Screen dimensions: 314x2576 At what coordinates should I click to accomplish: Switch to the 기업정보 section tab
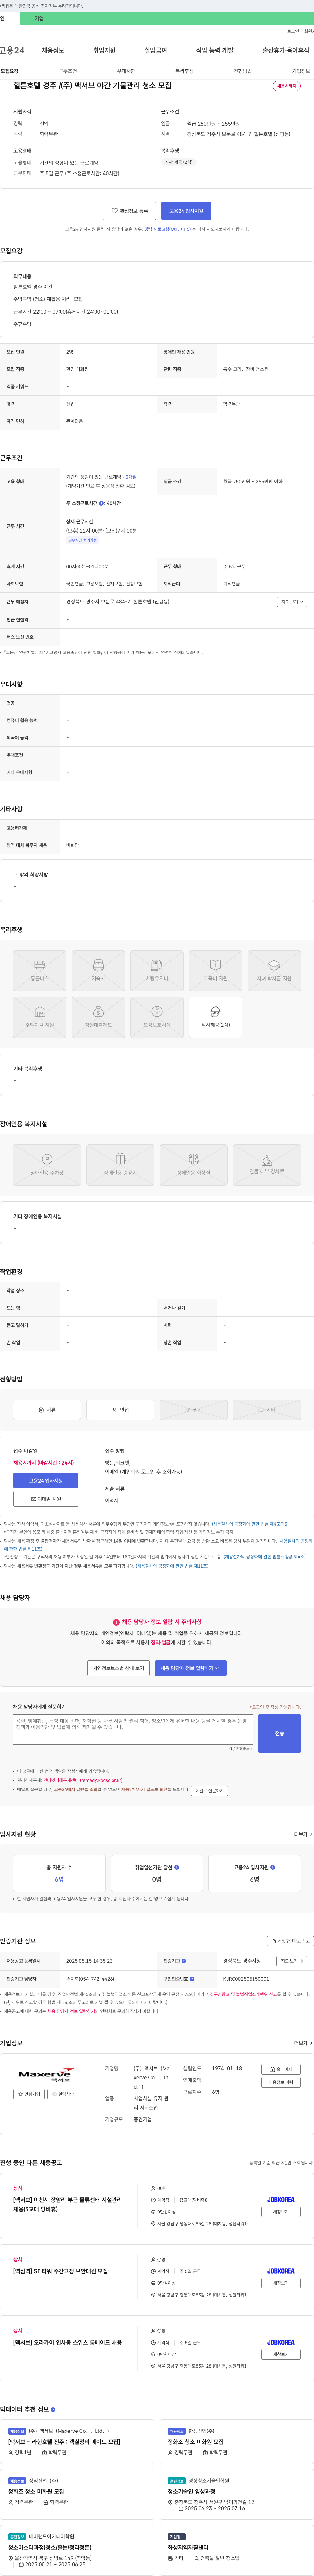[x=301, y=71]
